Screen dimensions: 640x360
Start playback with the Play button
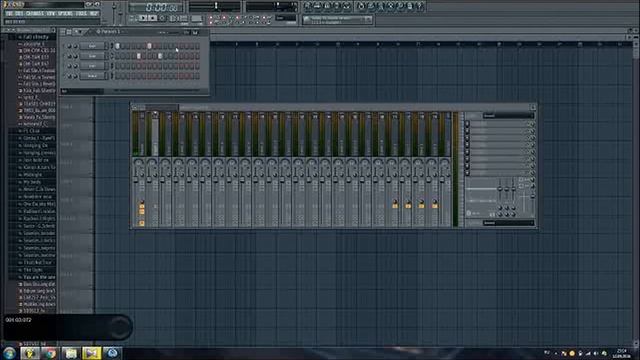(x=143, y=18)
